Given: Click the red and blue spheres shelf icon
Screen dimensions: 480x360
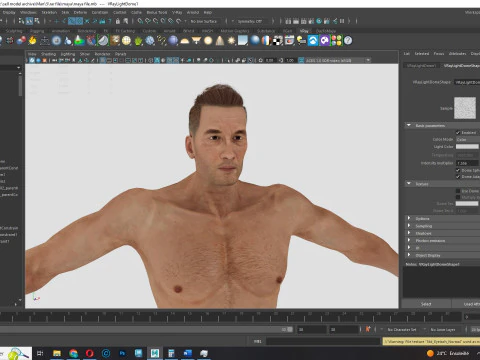Looking at the screenshot, I should (21, 41).
